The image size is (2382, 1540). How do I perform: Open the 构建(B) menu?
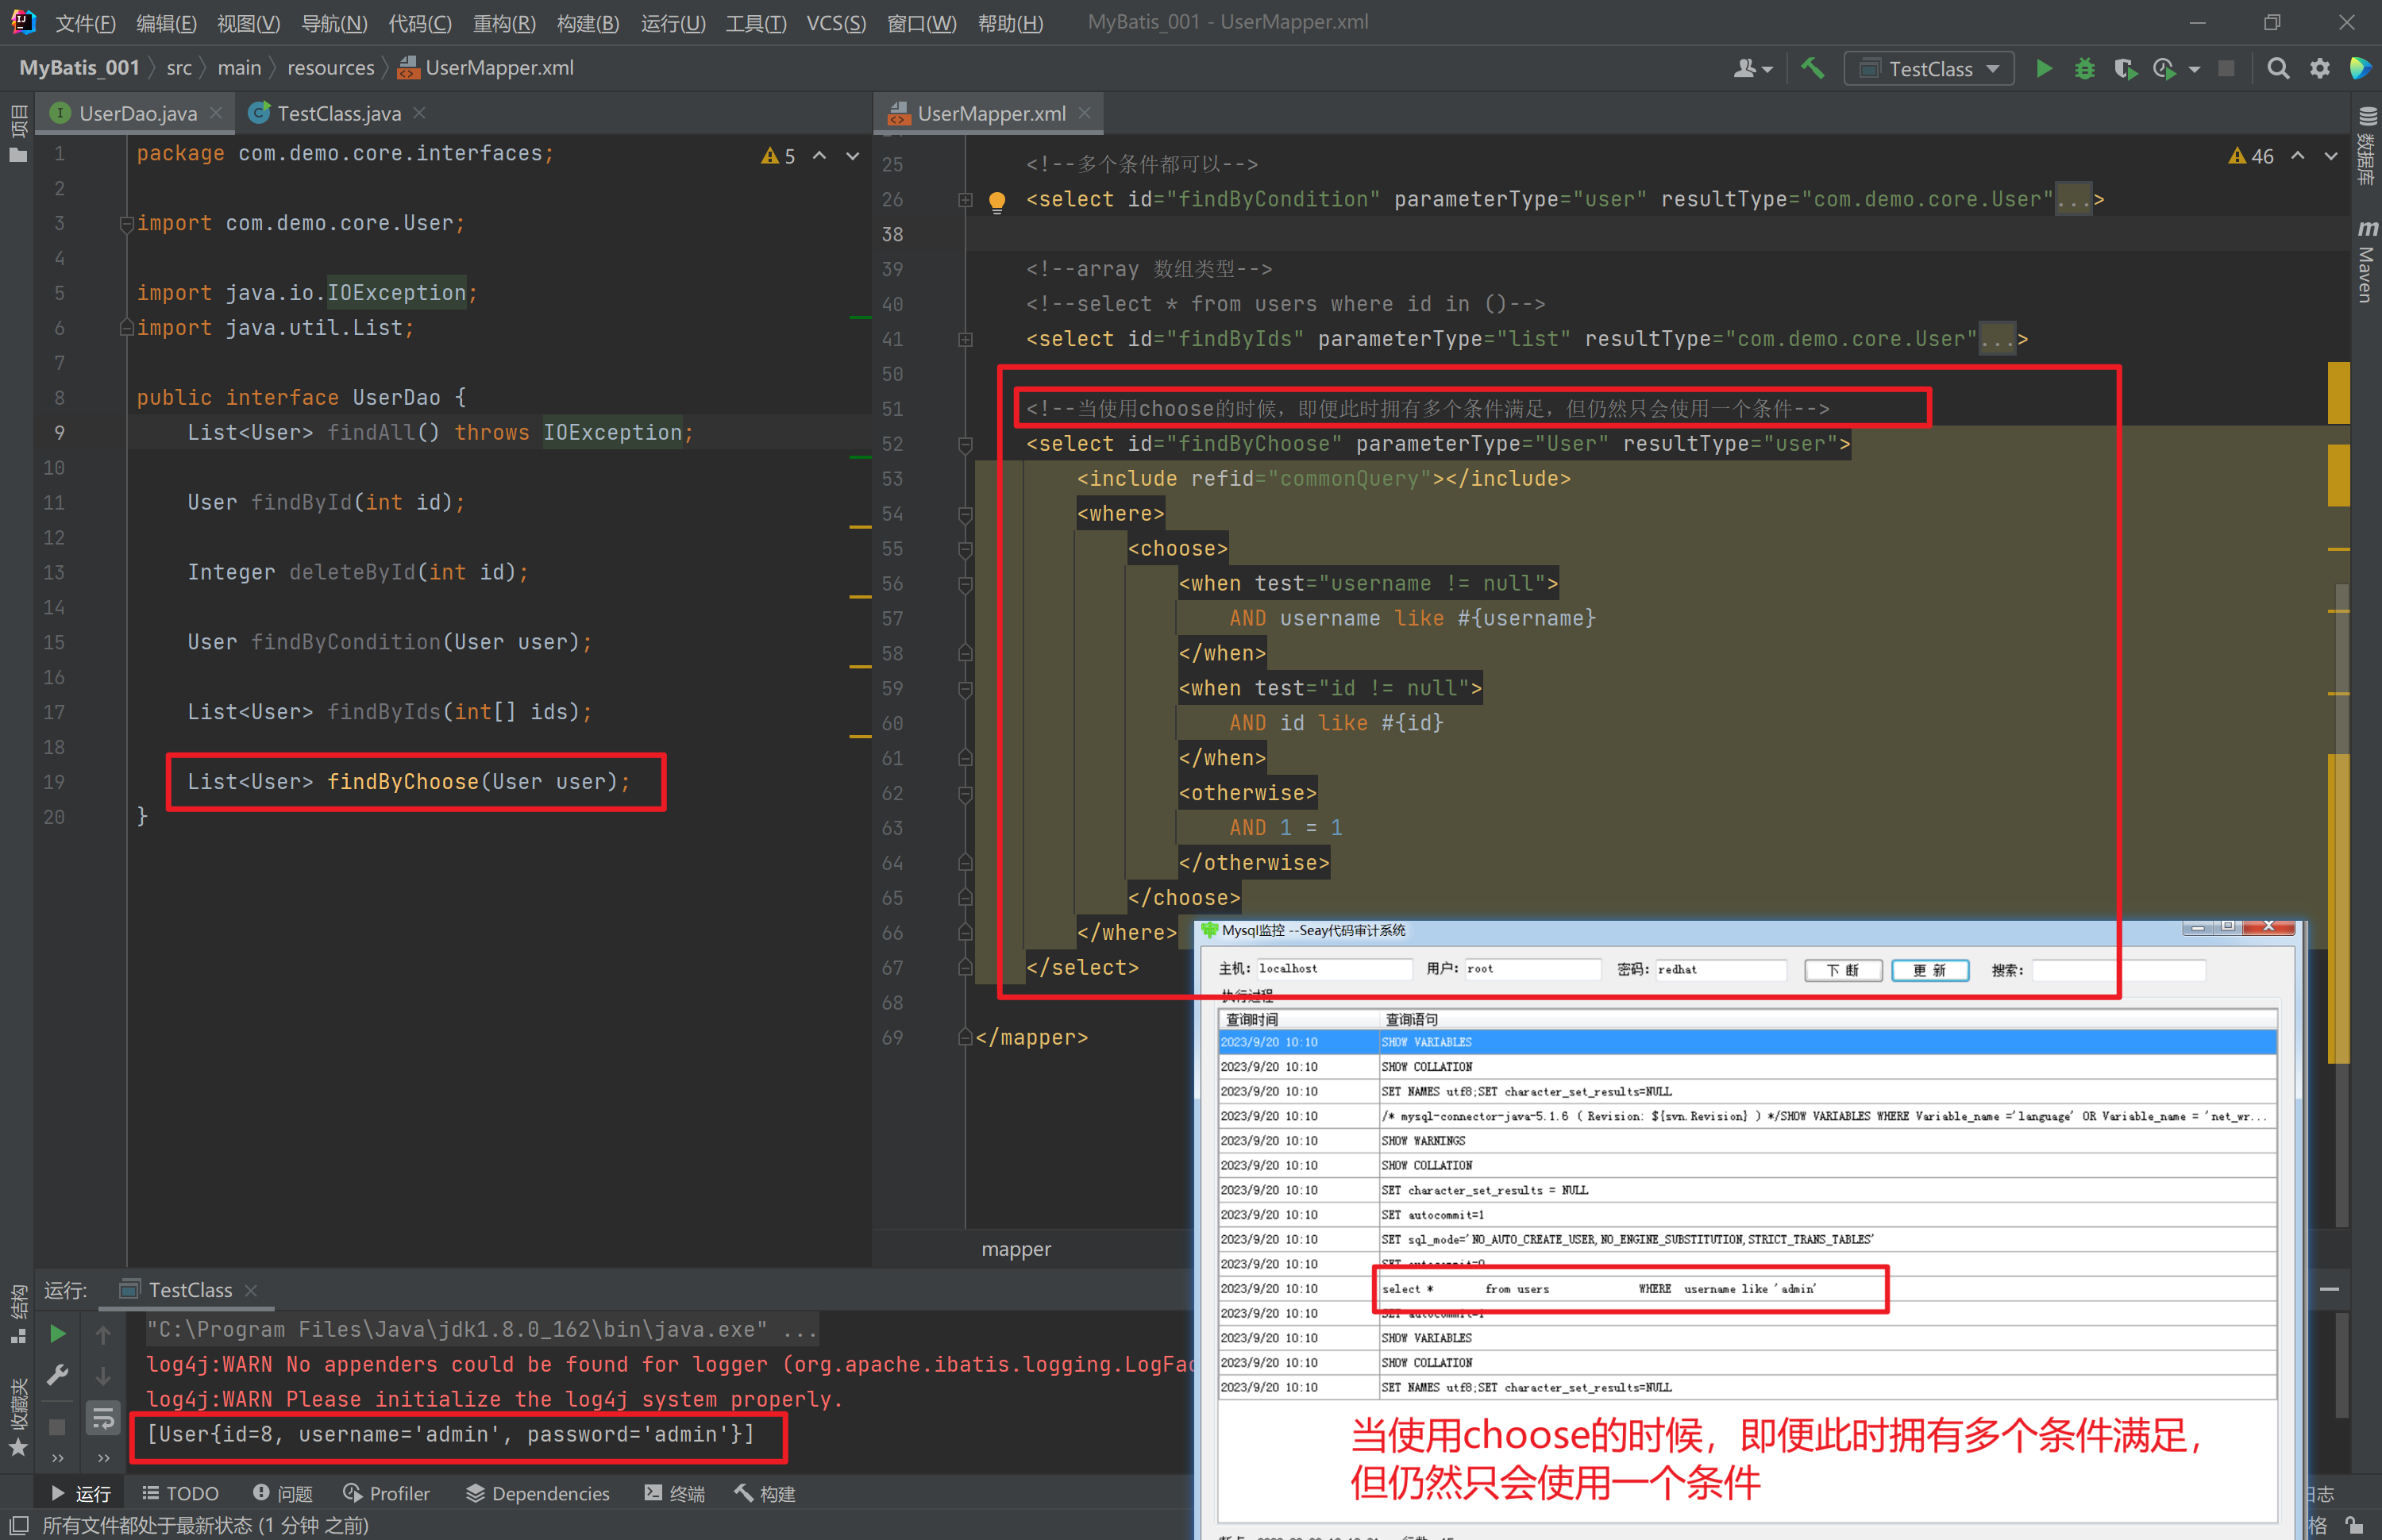(587, 22)
